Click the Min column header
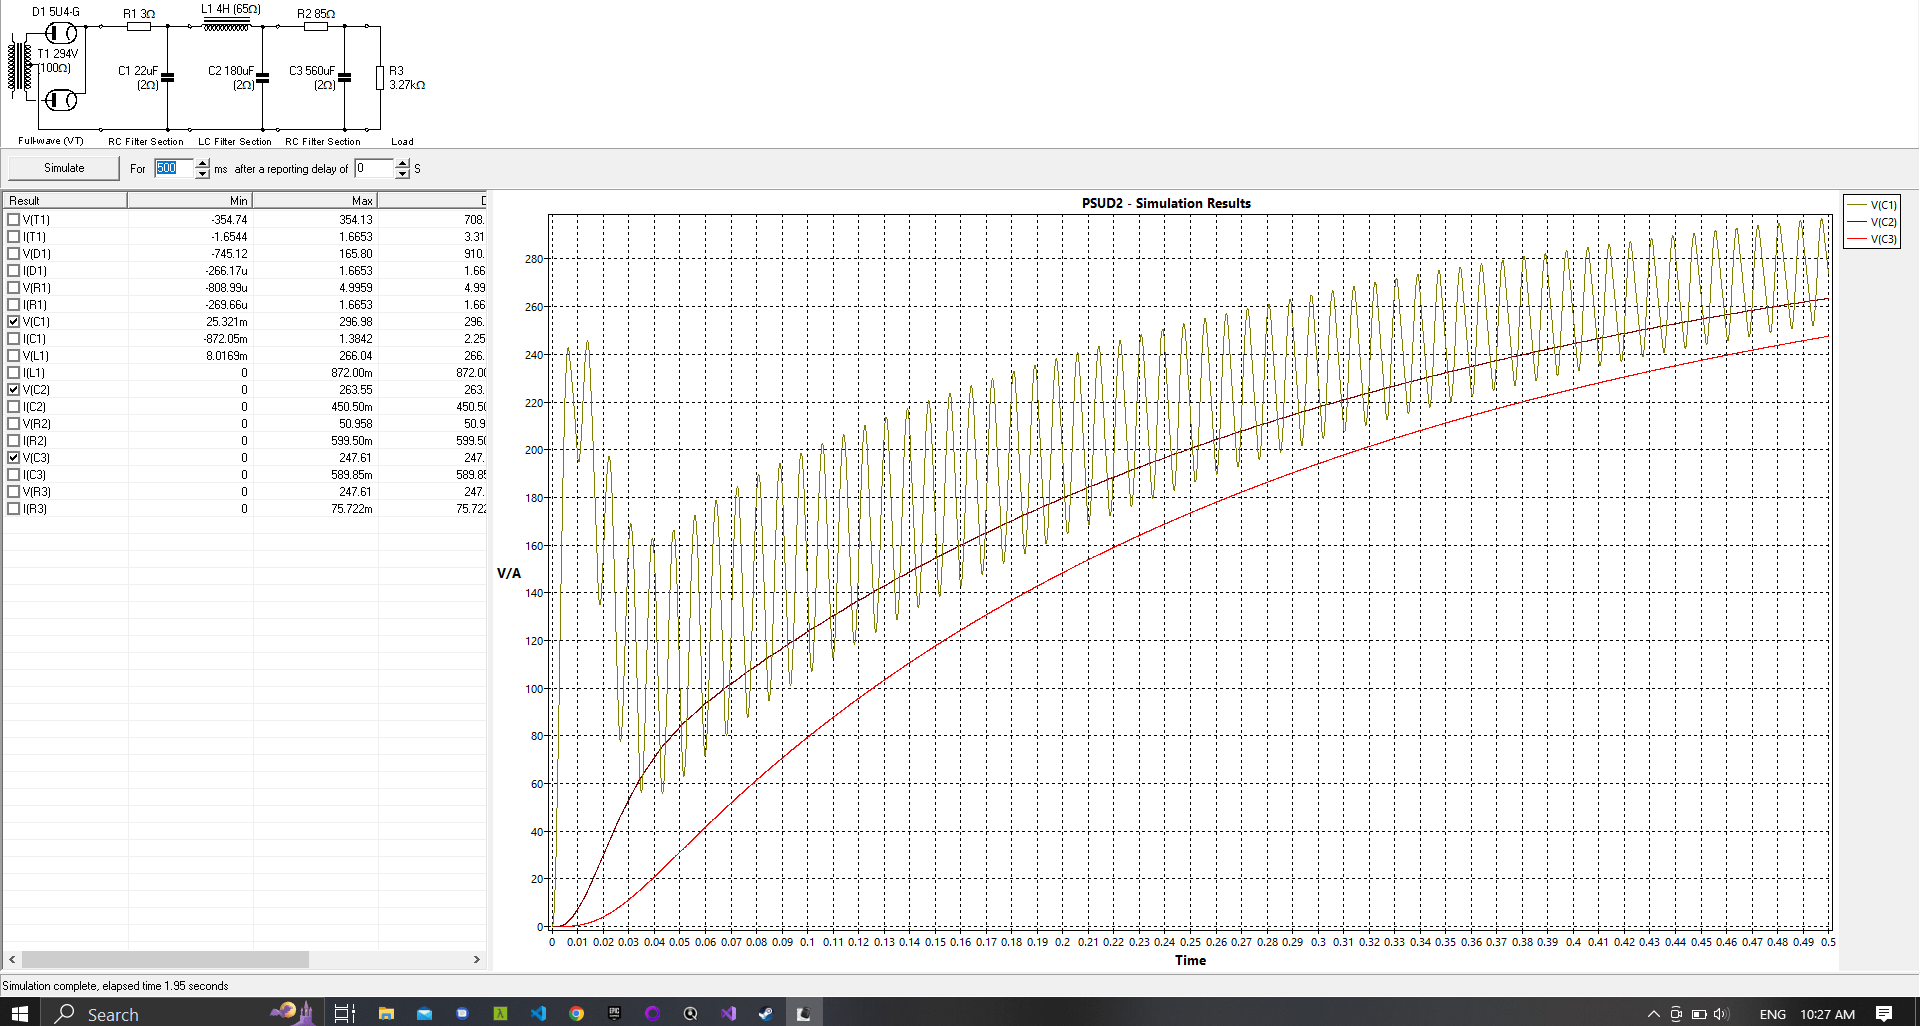Screen dimensions: 1920x1026 pos(190,200)
